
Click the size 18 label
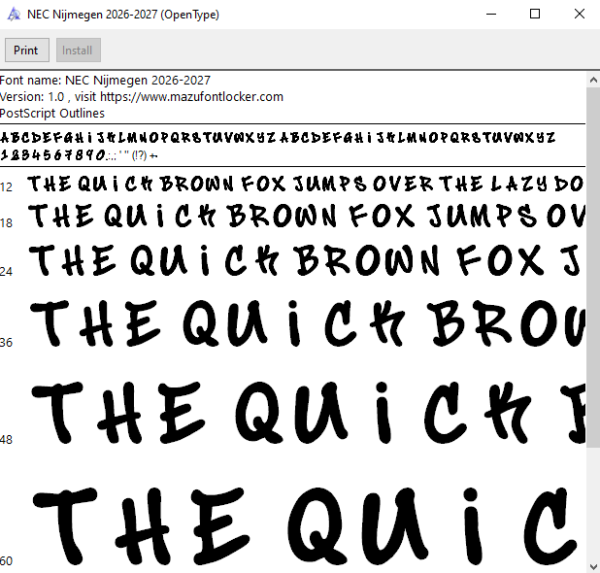point(6,223)
